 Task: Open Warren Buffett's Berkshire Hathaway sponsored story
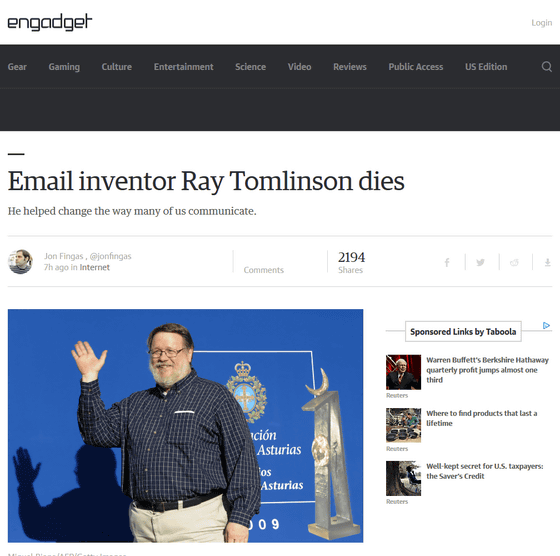click(x=487, y=370)
